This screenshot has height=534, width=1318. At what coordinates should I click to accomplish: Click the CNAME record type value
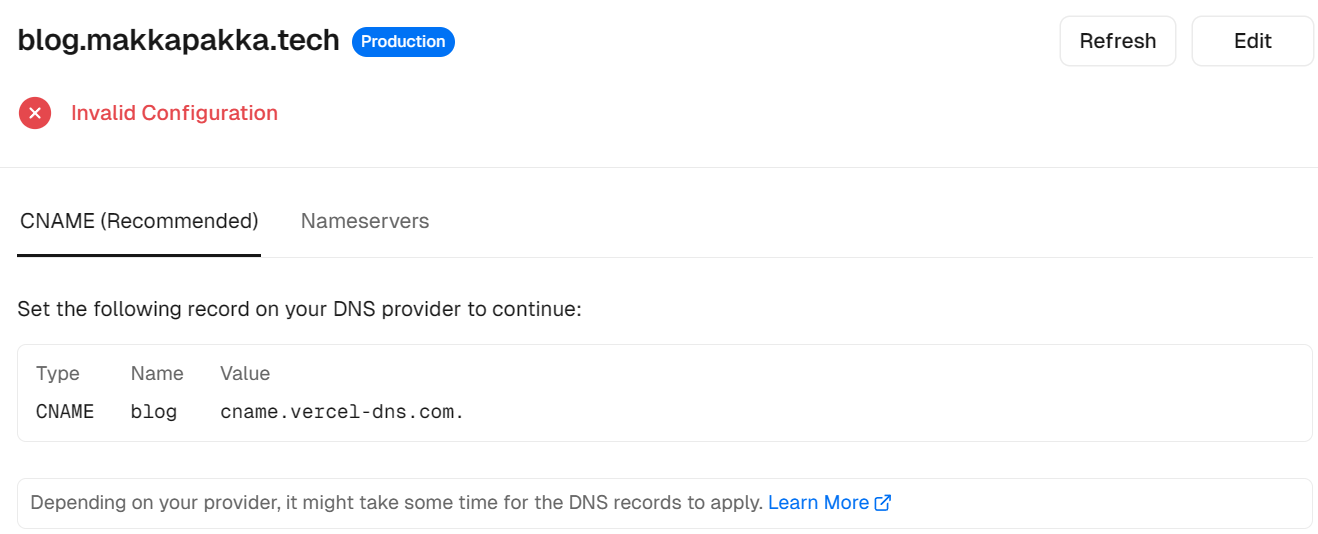click(x=65, y=411)
